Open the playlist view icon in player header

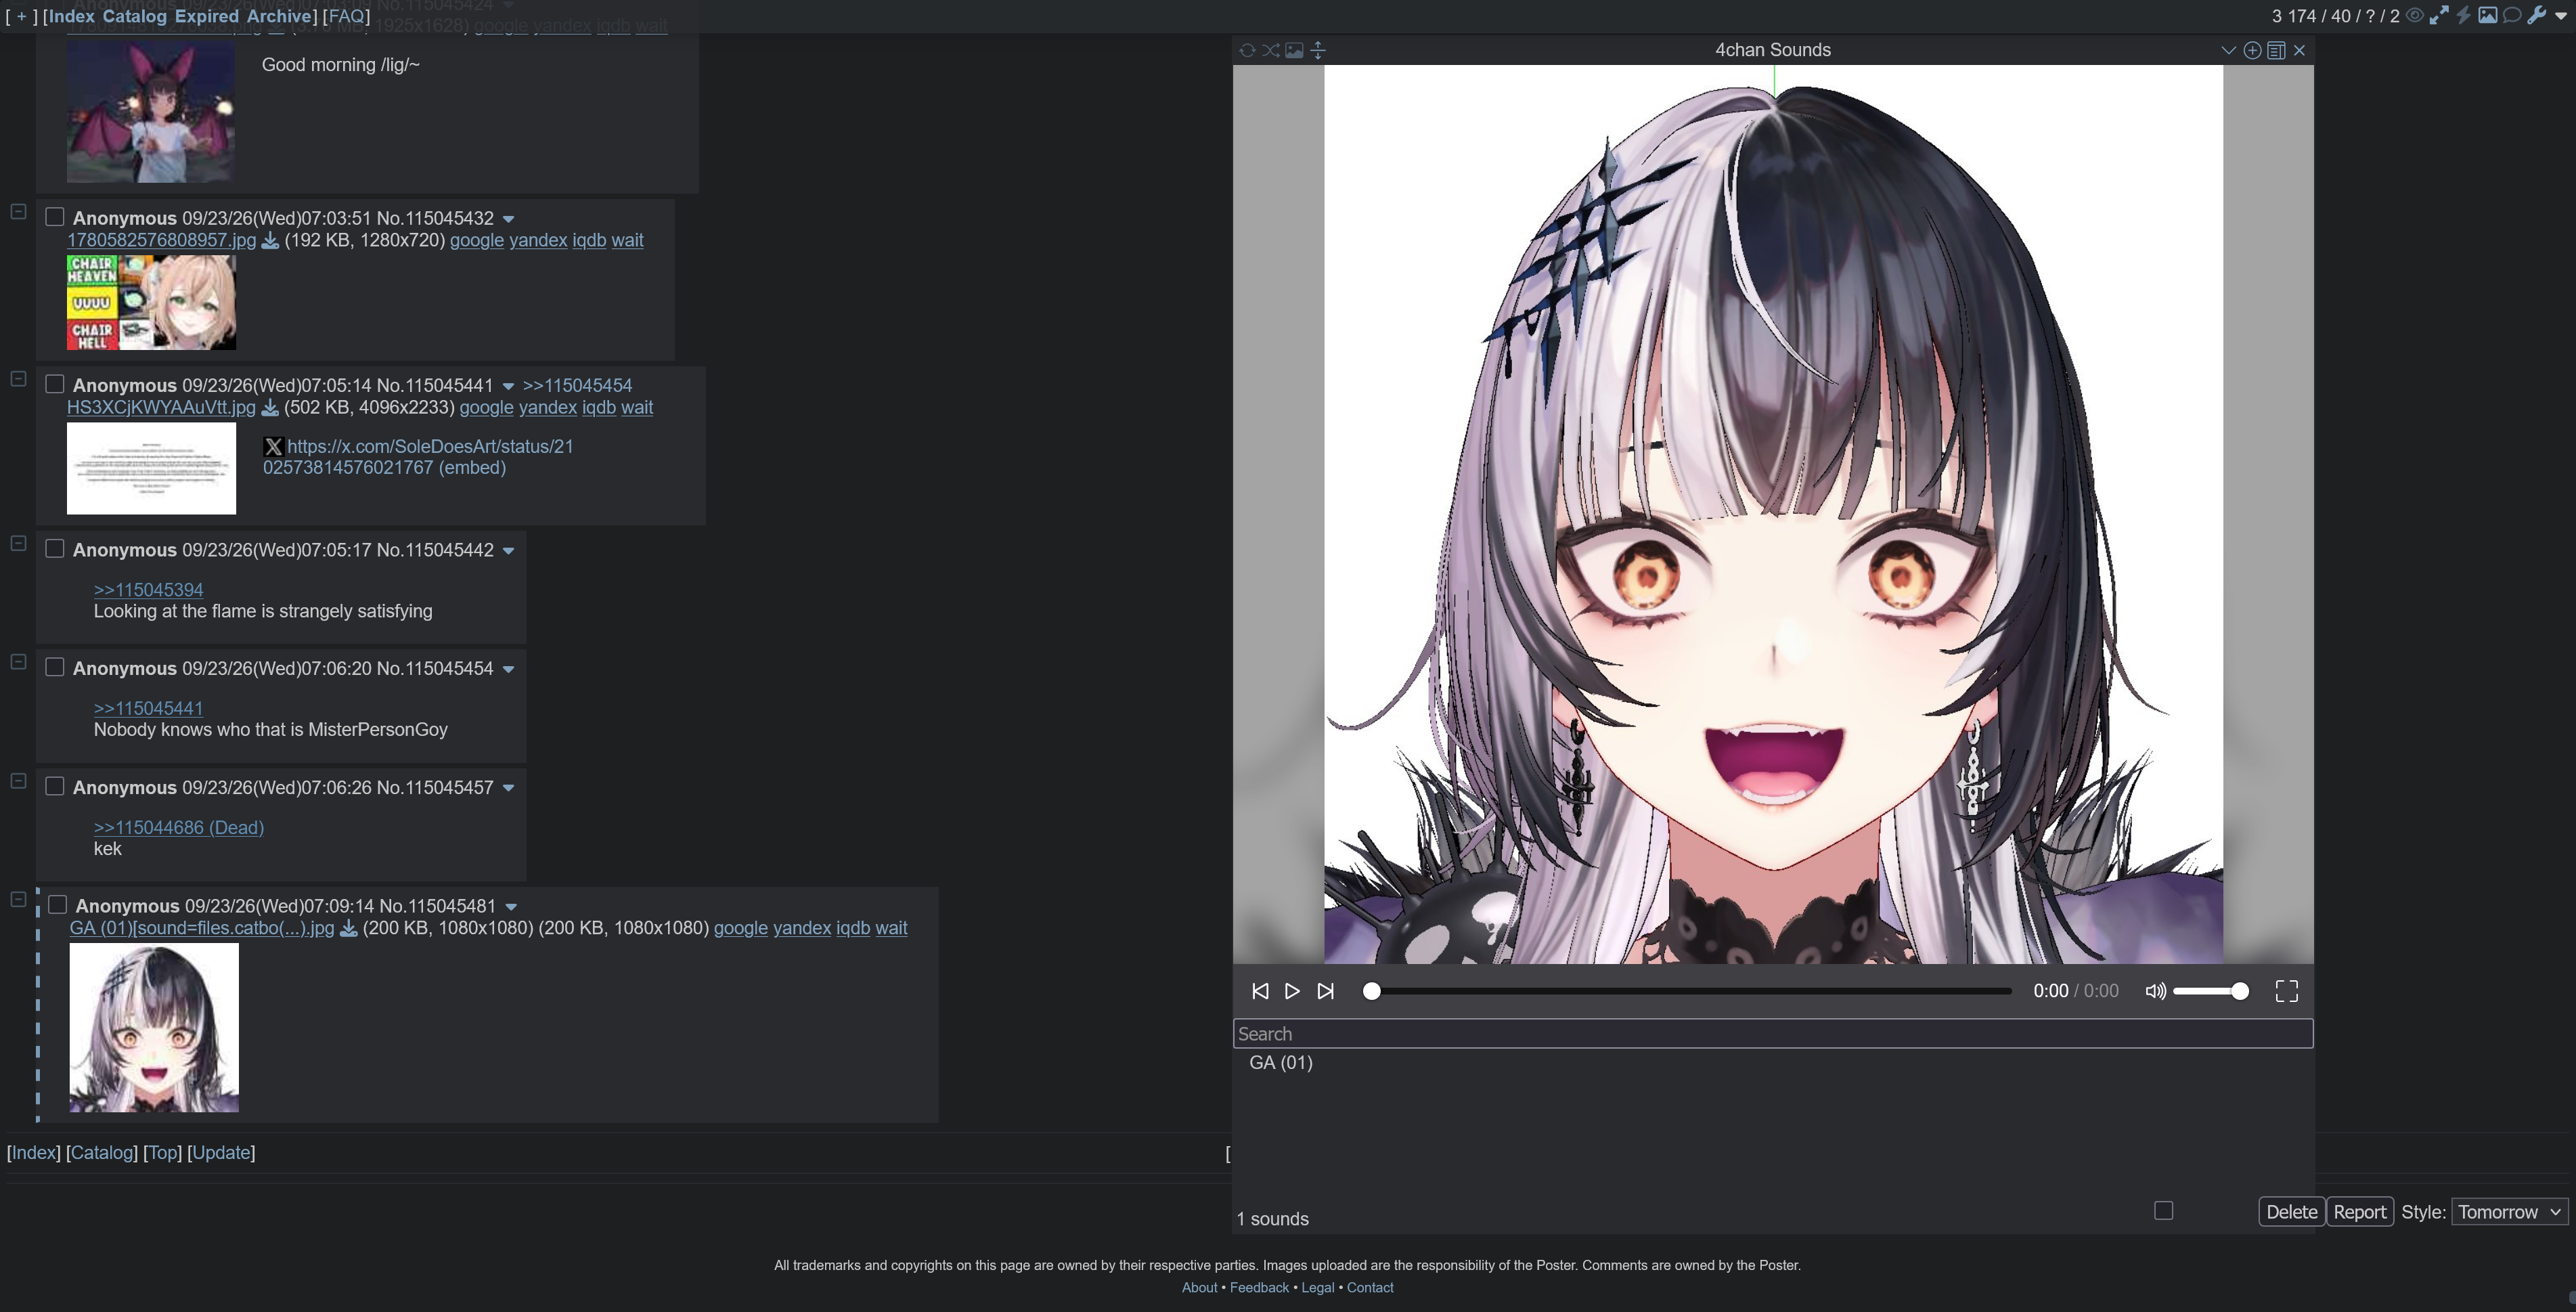[x=2276, y=50]
